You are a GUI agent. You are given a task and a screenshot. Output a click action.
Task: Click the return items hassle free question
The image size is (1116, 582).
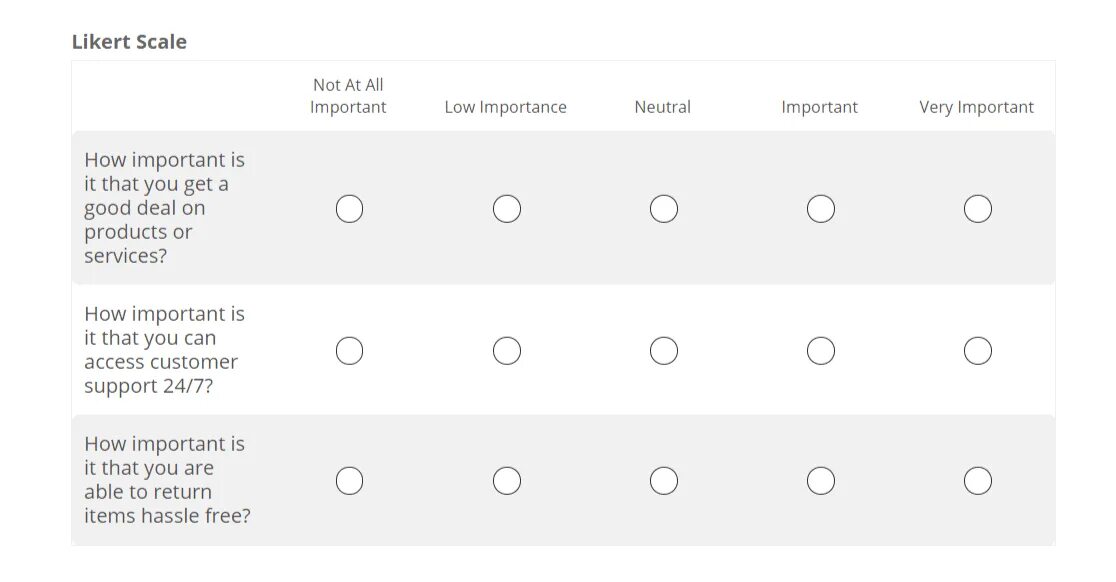coord(166,480)
